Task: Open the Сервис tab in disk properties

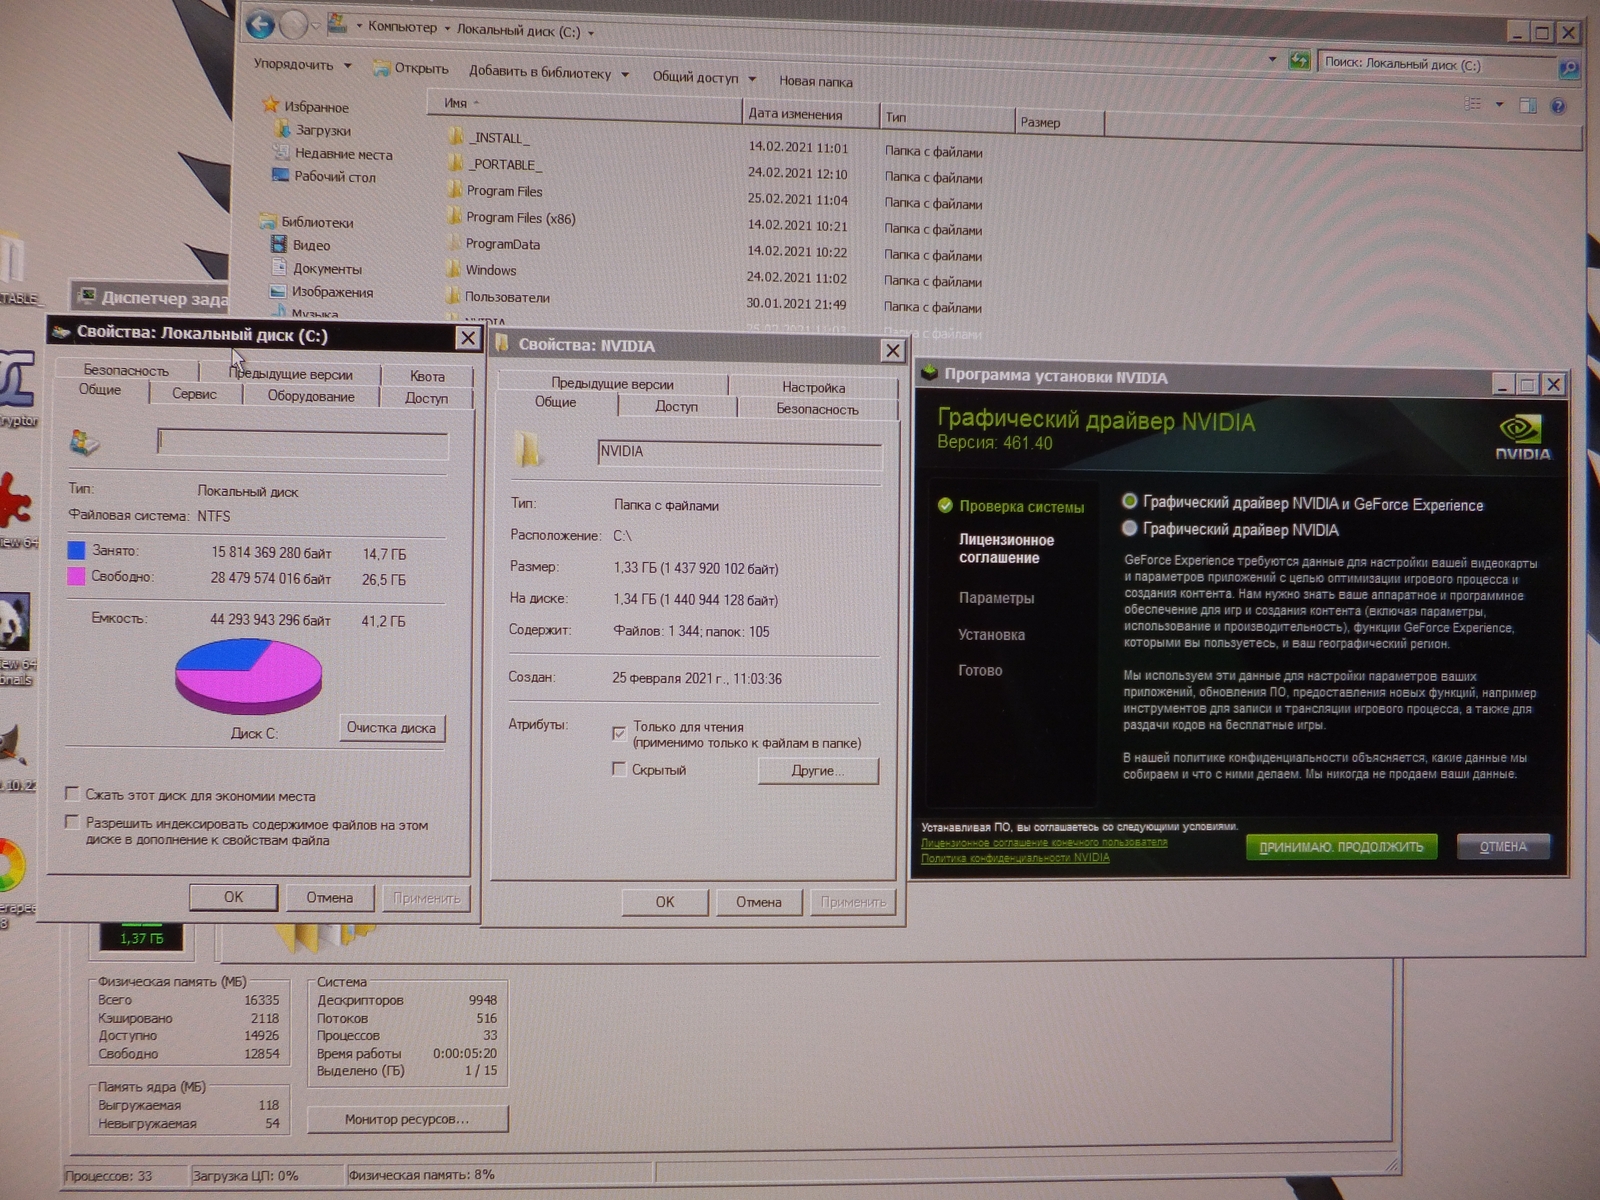Action: pos(194,394)
